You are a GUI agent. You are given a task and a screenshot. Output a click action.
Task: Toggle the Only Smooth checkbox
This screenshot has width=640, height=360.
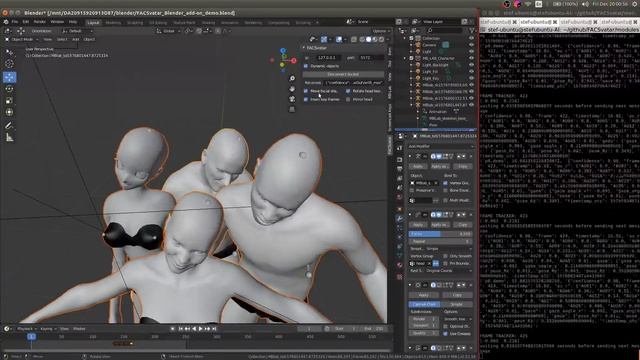coord(445,256)
